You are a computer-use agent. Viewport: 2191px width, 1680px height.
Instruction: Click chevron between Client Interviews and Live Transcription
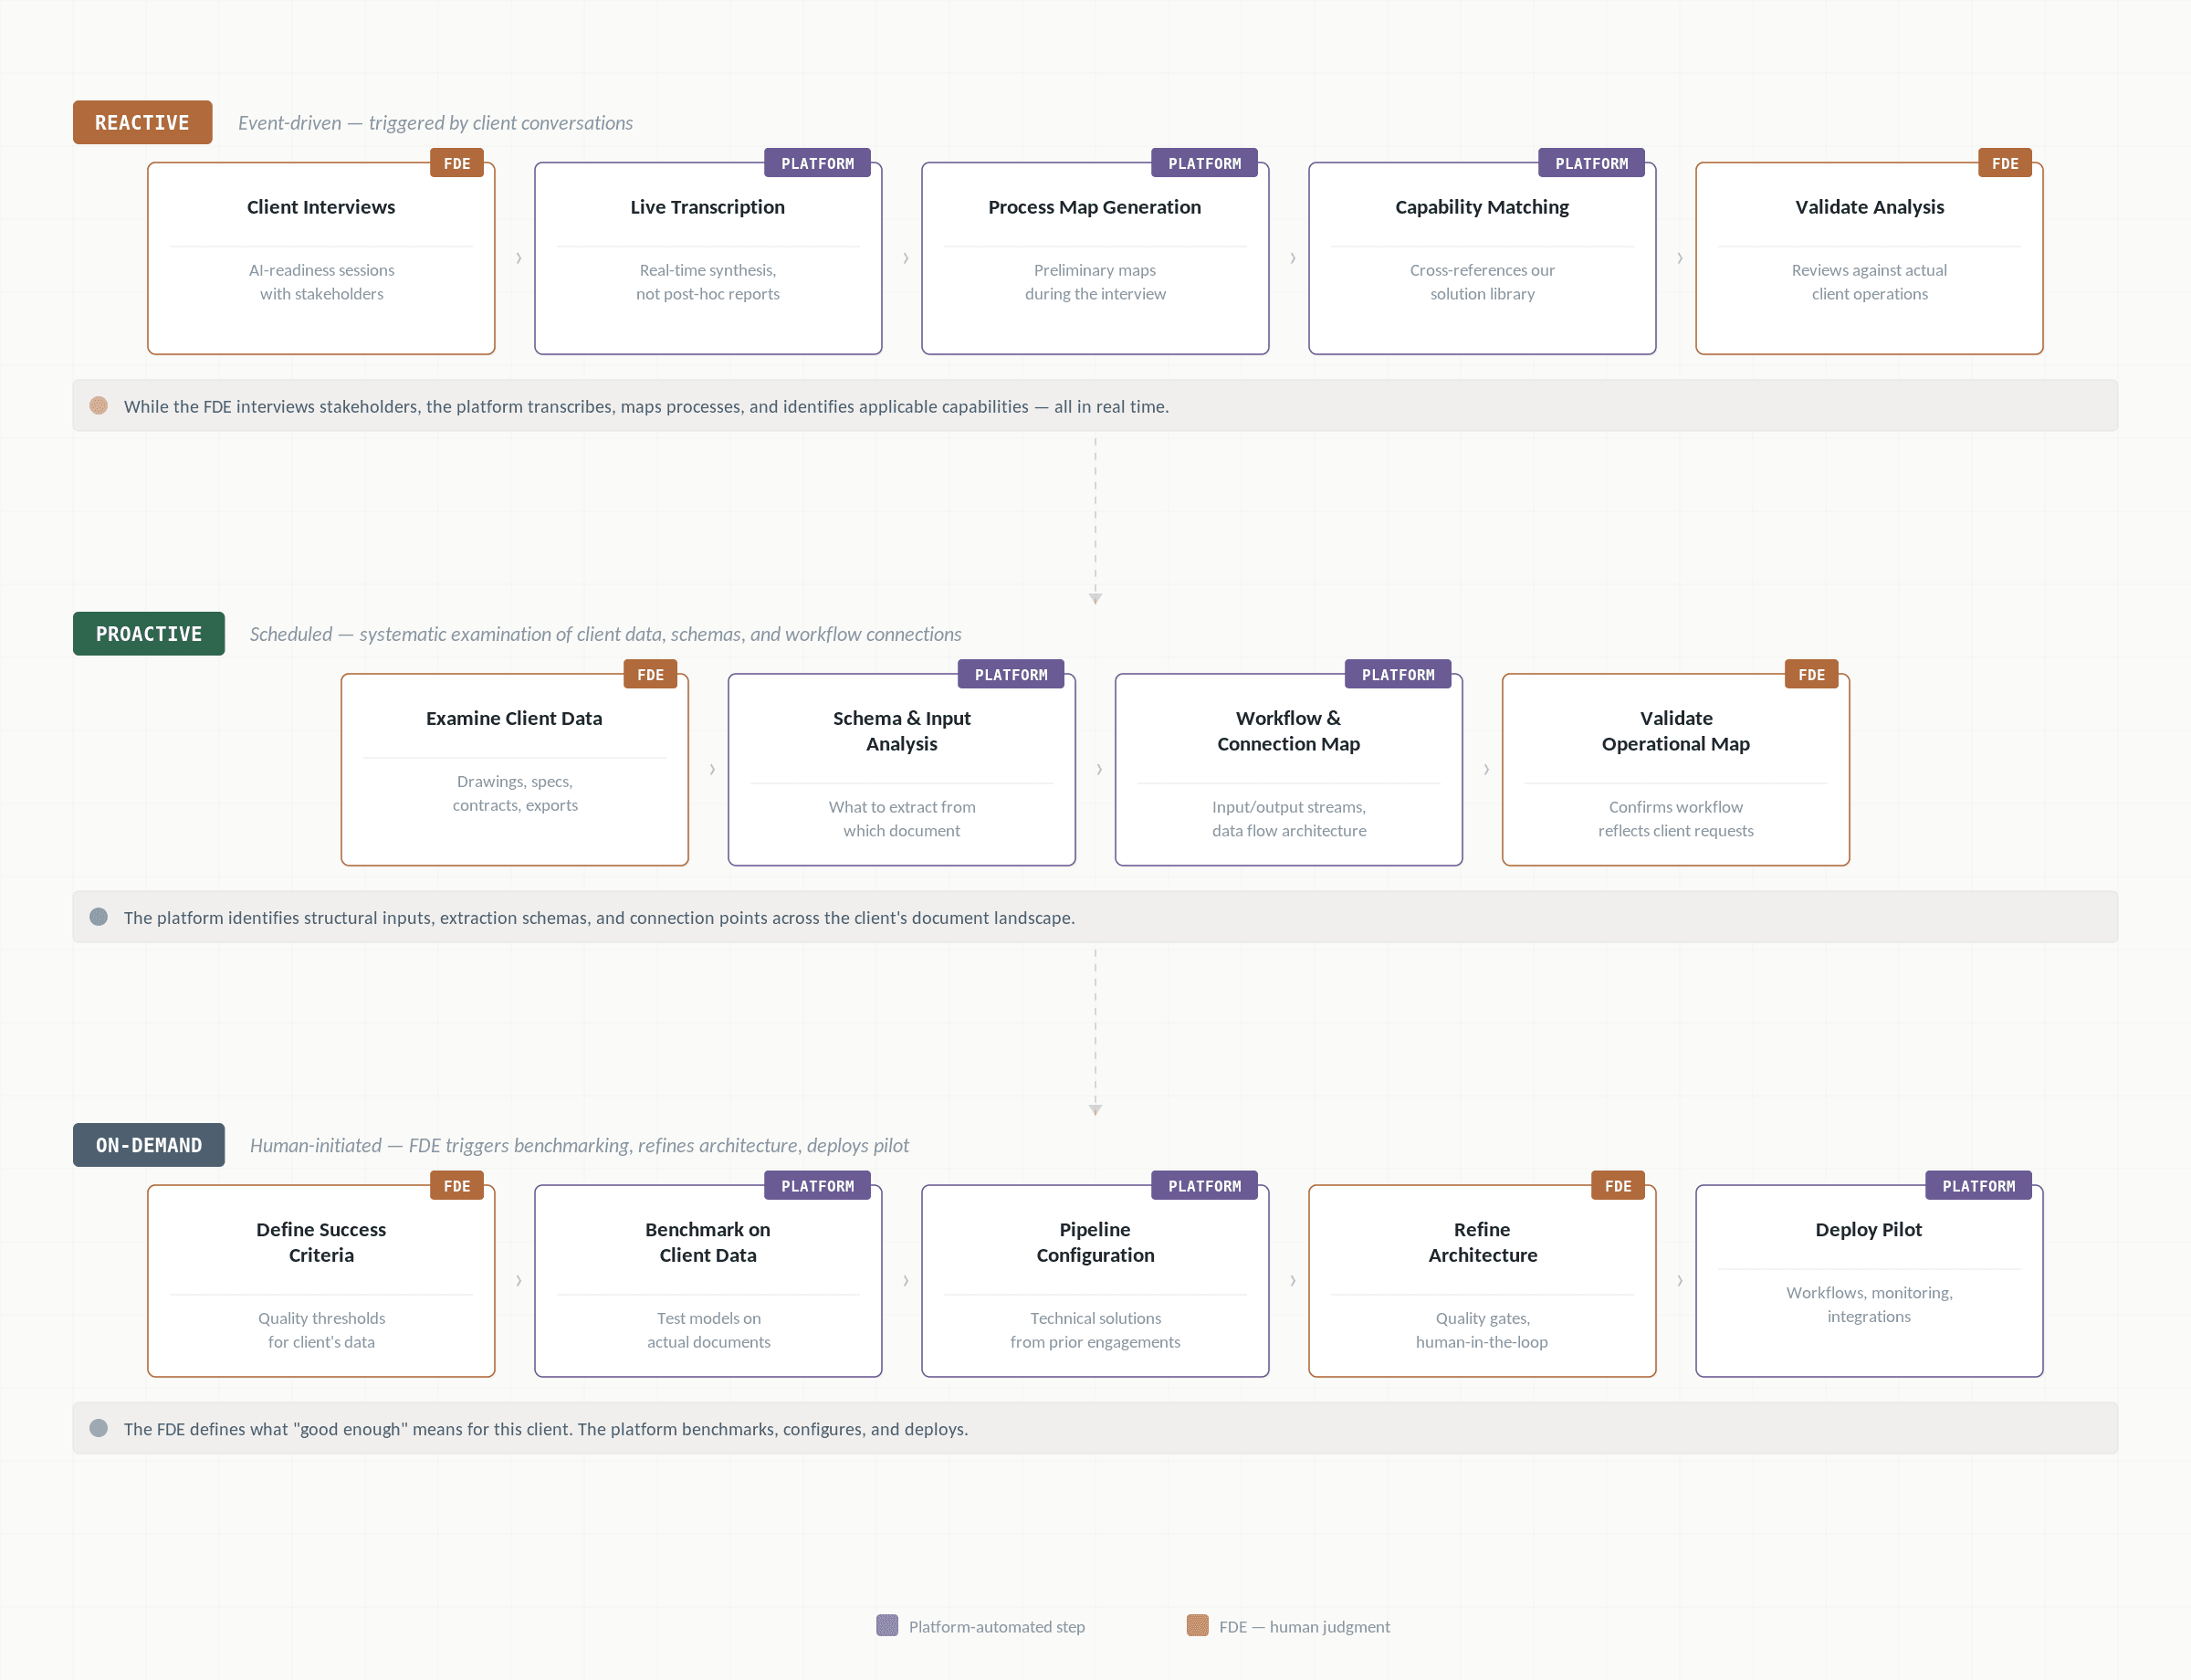(x=518, y=258)
